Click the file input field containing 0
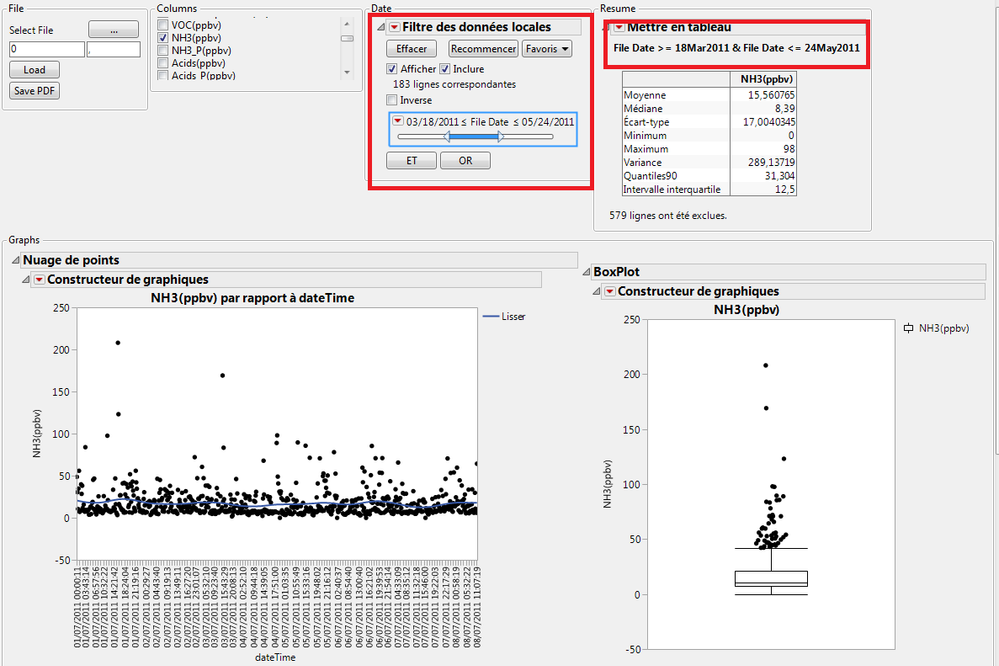This screenshot has height=666, width=999. 47,49
